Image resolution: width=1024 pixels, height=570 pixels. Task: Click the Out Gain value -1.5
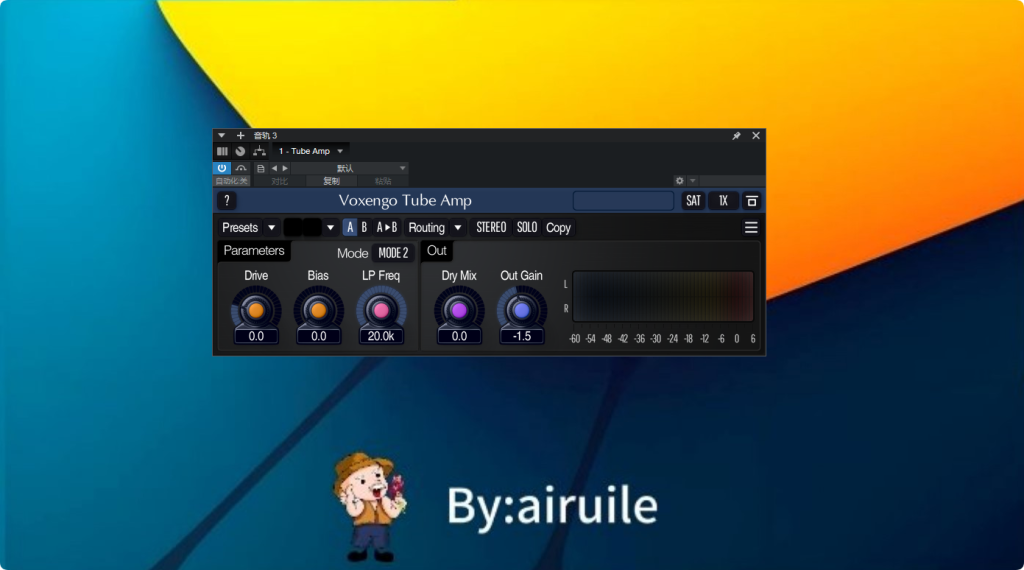coord(522,336)
